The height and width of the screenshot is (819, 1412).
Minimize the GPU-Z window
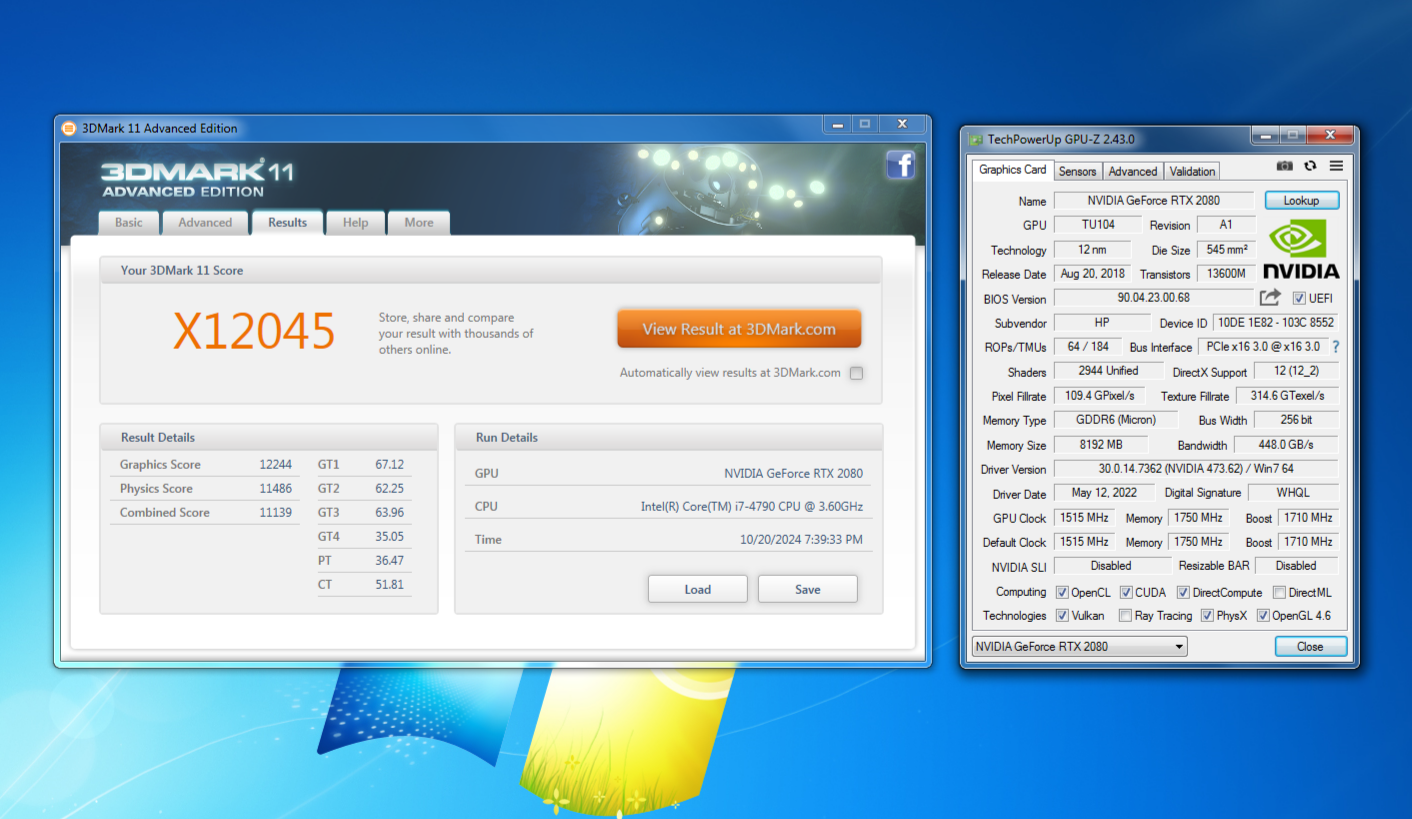[1266, 135]
